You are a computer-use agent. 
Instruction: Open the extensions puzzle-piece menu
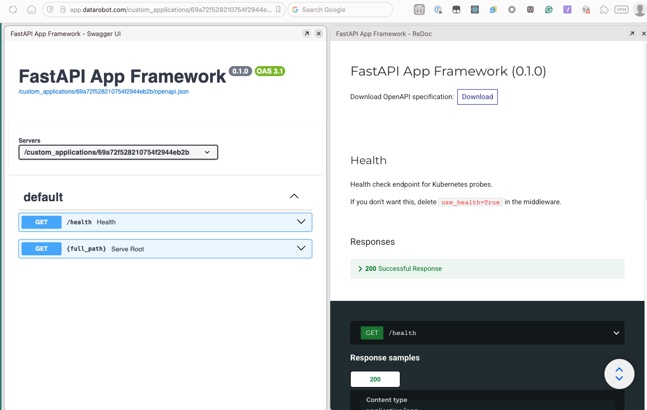(x=604, y=9)
